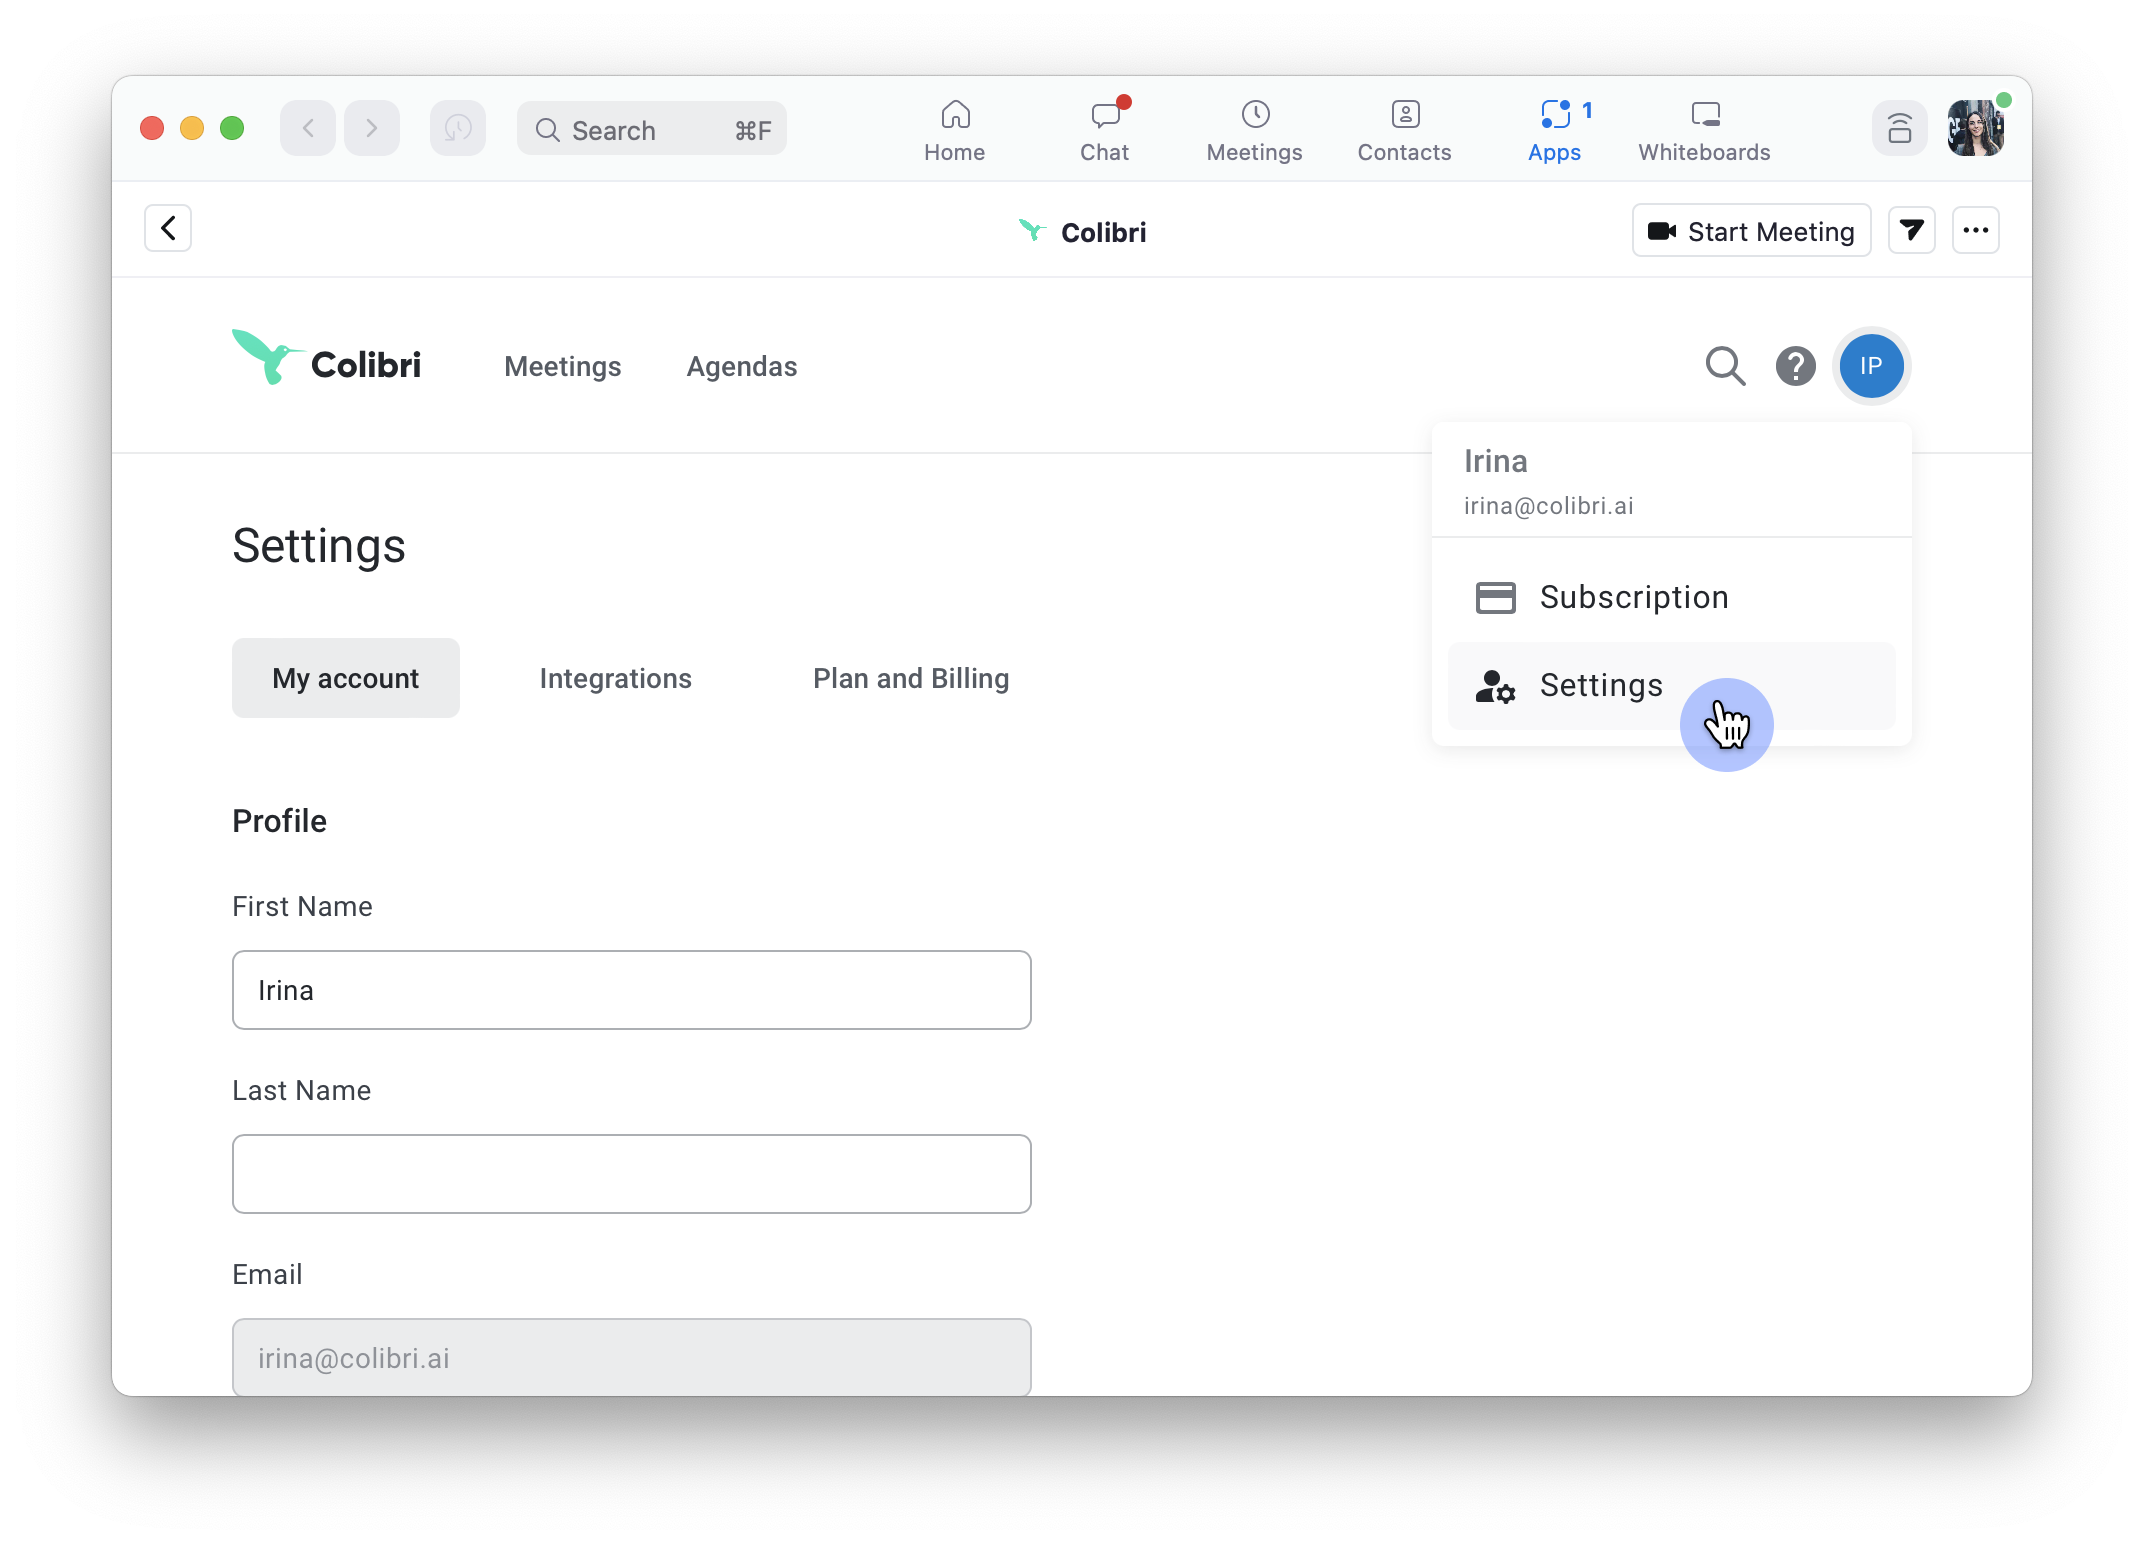The image size is (2144, 1544).
Task: Open the help question mark icon
Action: [1796, 366]
